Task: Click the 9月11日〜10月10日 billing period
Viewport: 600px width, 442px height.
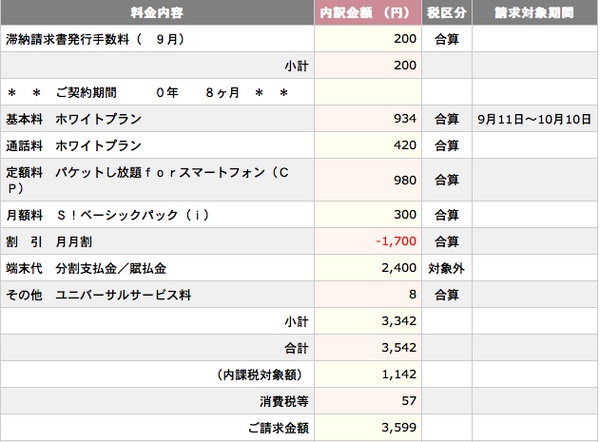Action: (x=534, y=119)
